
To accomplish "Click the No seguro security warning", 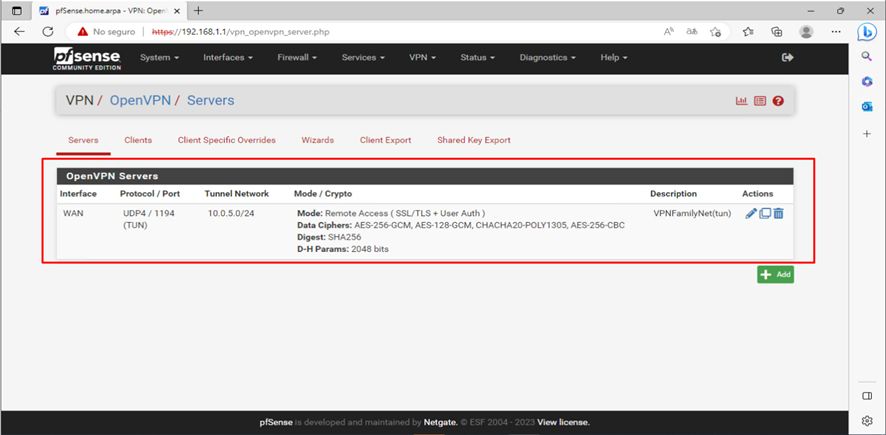I will pos(107,32).
